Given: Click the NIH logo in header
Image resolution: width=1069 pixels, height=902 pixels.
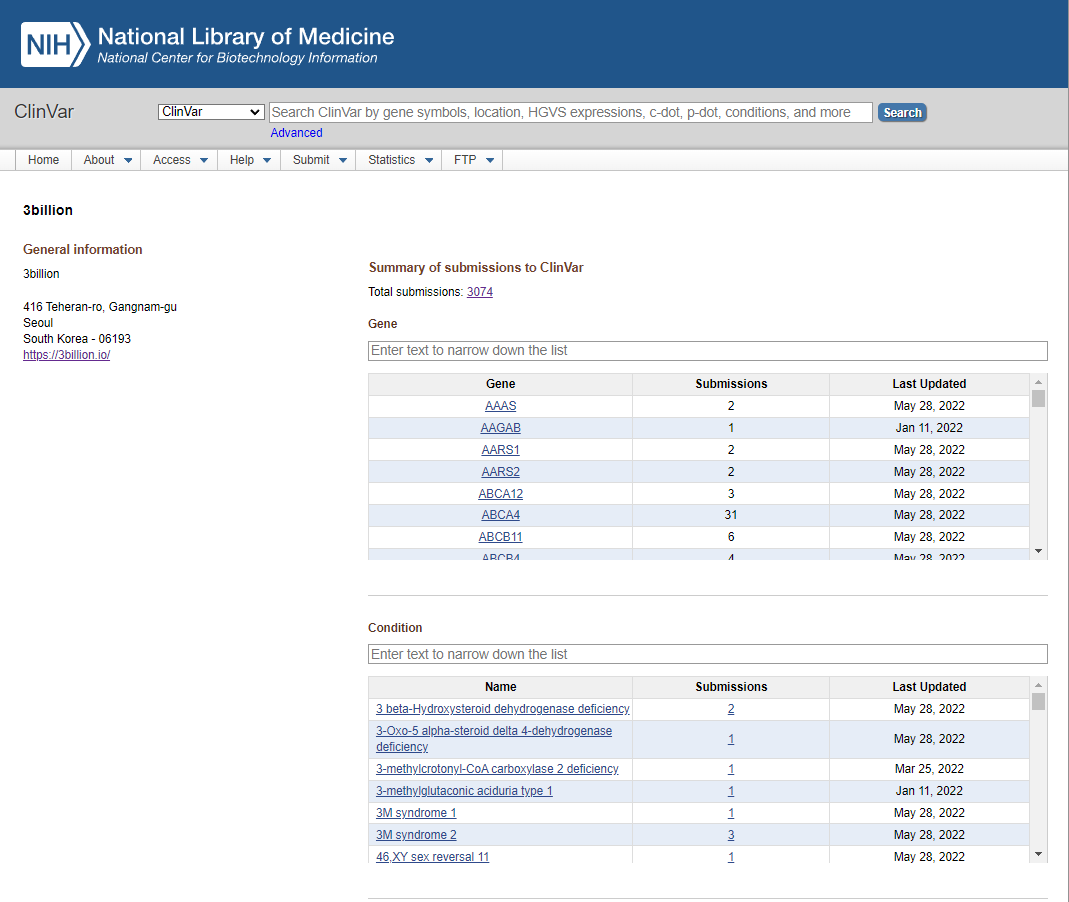Looking at the screenshot, I should pos(54,45).
